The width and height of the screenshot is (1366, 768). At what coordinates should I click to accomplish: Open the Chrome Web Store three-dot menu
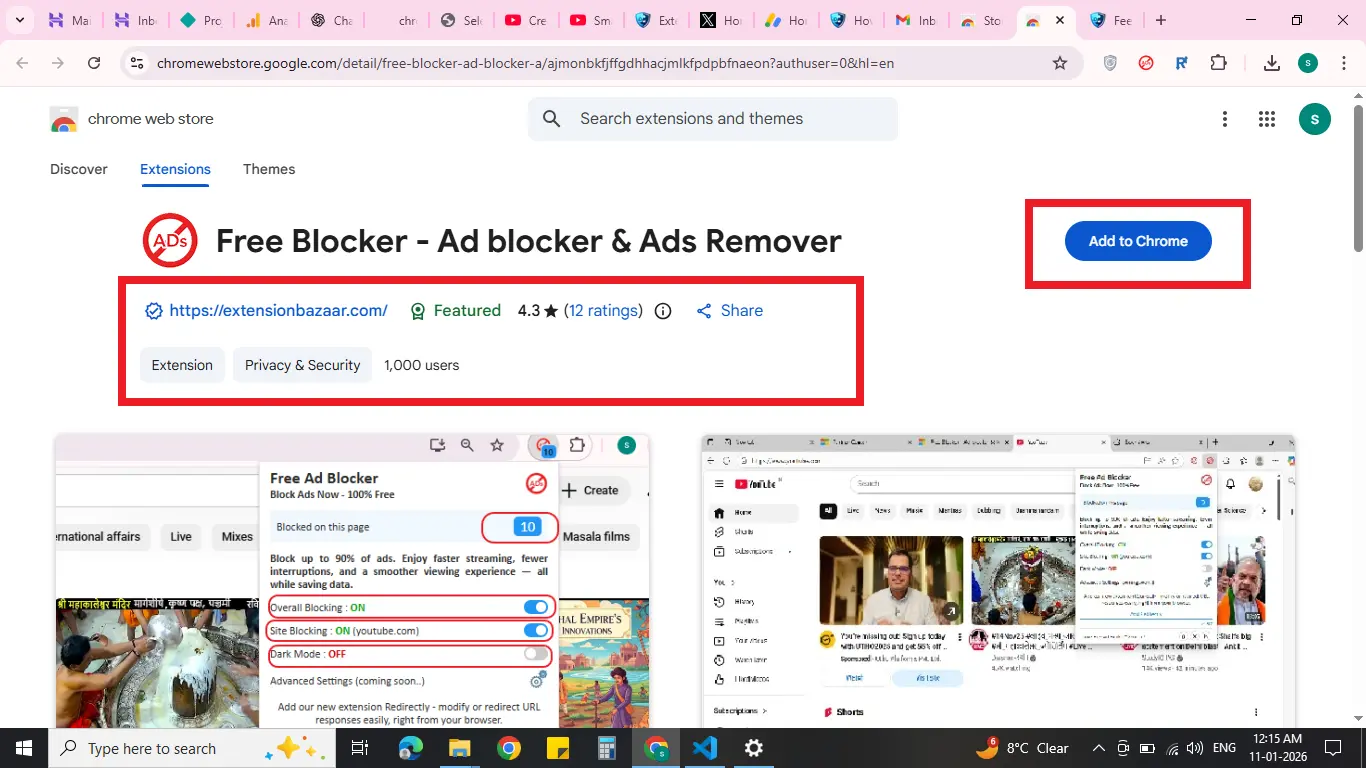coord(1225,119)
